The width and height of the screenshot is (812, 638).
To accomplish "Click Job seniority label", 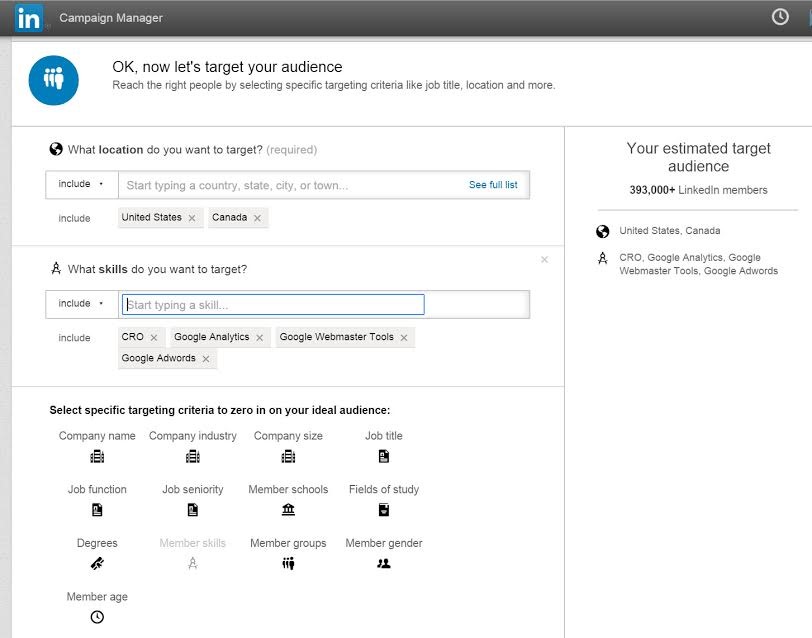I will click(193, 489).
